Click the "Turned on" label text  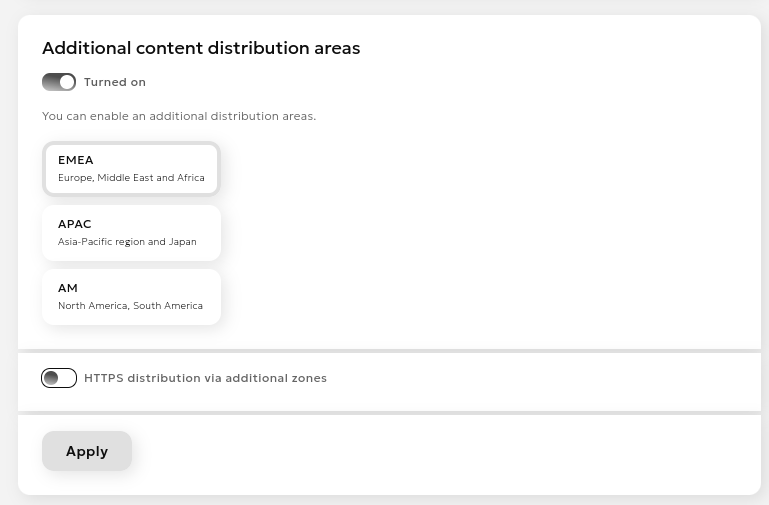coord(115,83)
